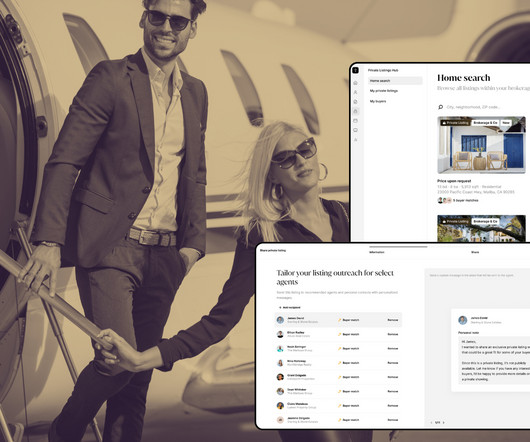Remove Grant Delgado from recipients
This screenshot has height=442, width=530.
pos(392,377)
